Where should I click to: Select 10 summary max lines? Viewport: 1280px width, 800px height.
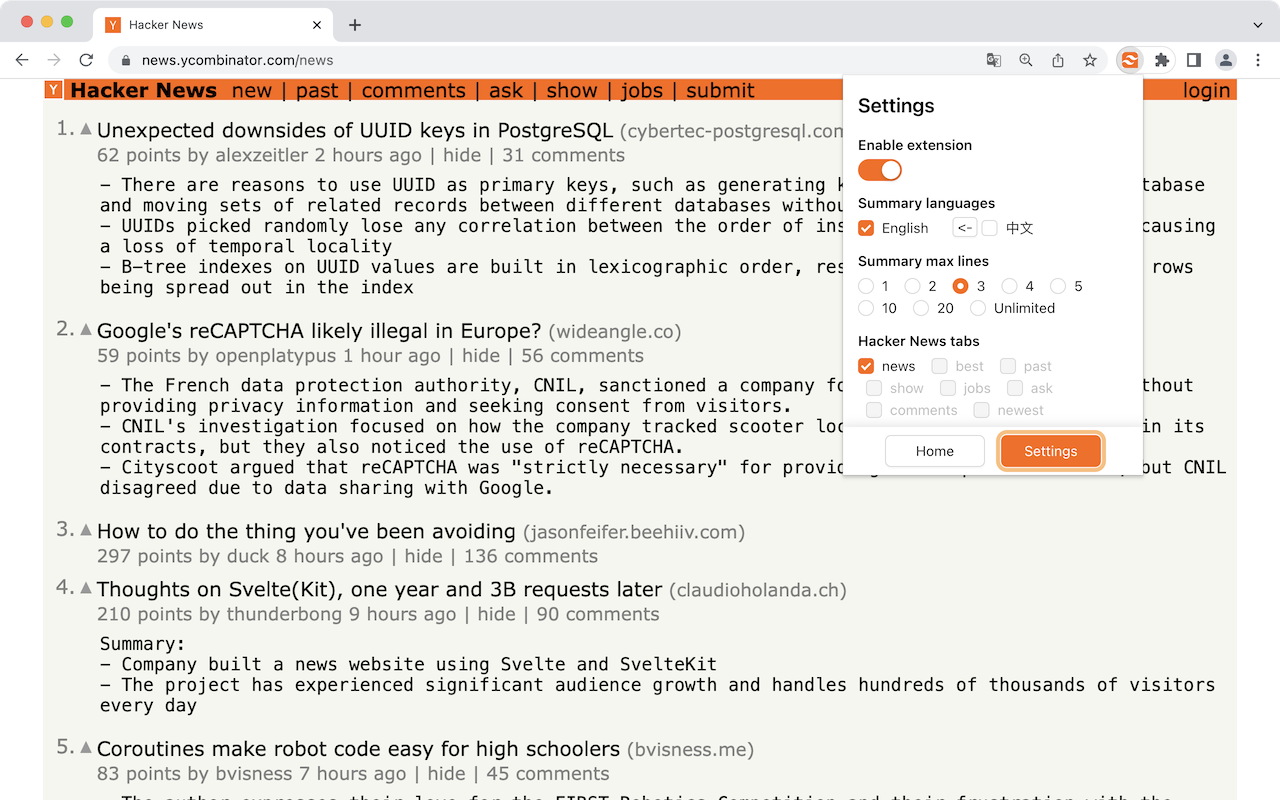tap(866, 308)
